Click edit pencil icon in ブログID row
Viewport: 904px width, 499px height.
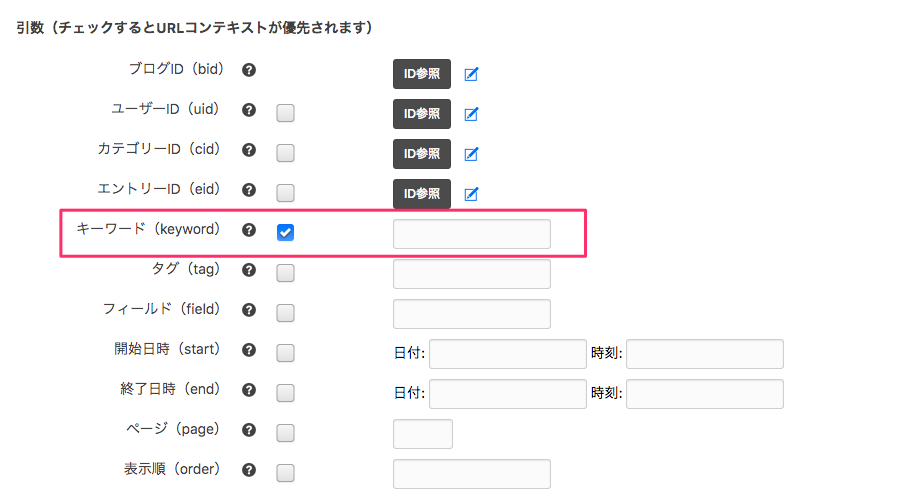472,74
